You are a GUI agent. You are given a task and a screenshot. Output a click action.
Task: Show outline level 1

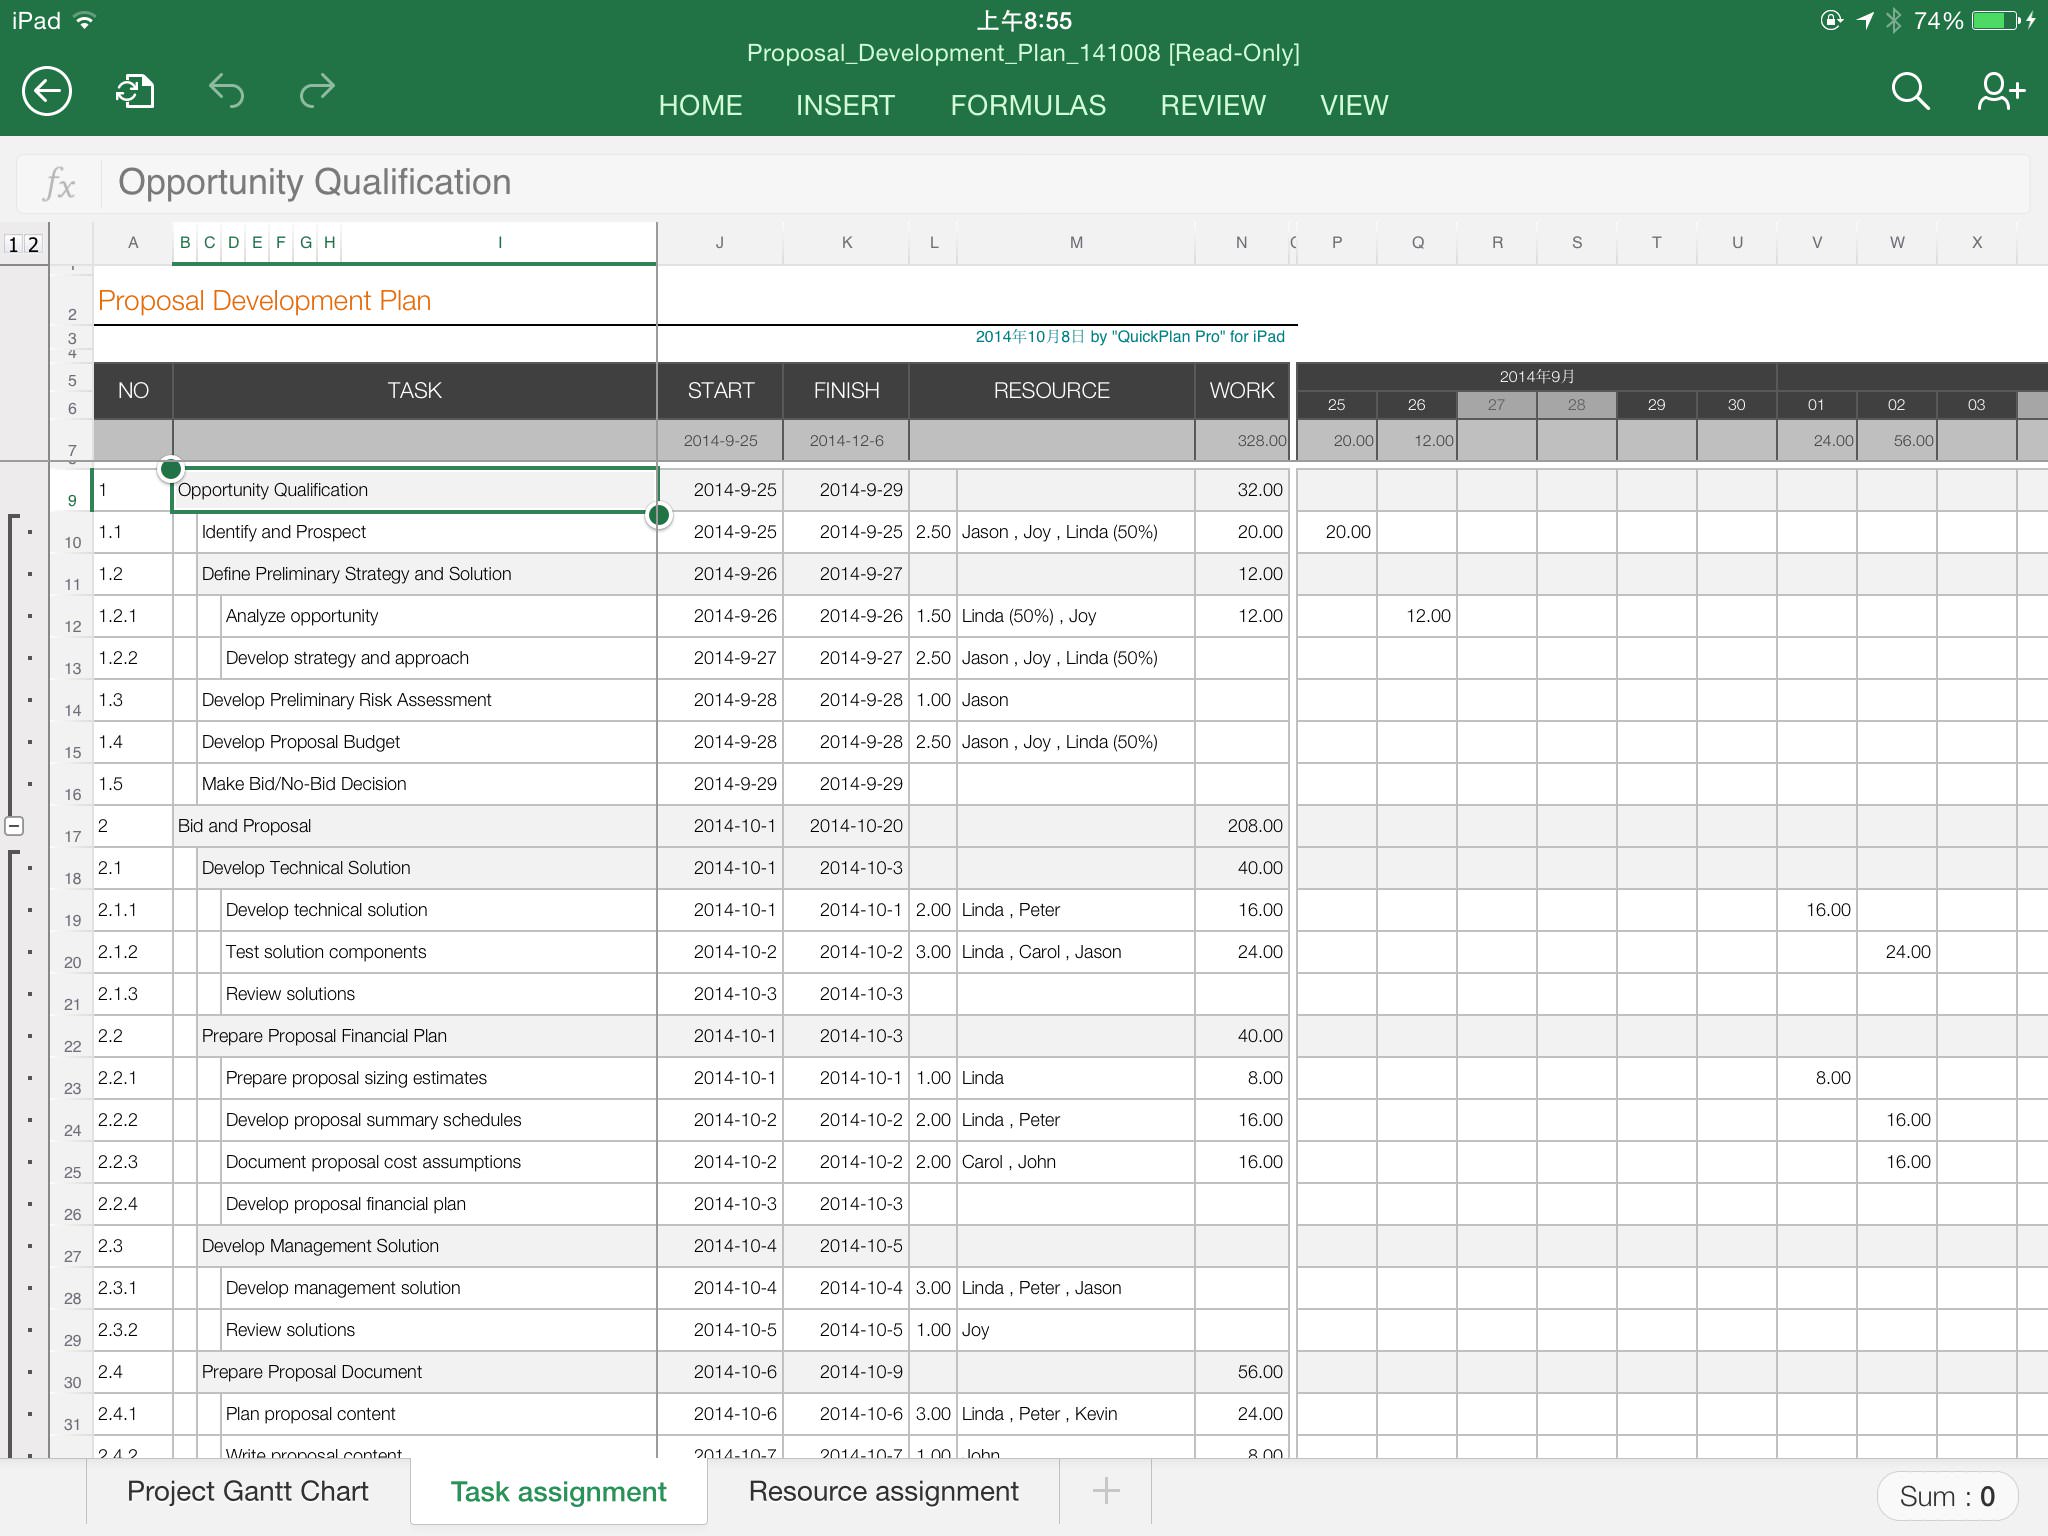click(x=13, y=244)
